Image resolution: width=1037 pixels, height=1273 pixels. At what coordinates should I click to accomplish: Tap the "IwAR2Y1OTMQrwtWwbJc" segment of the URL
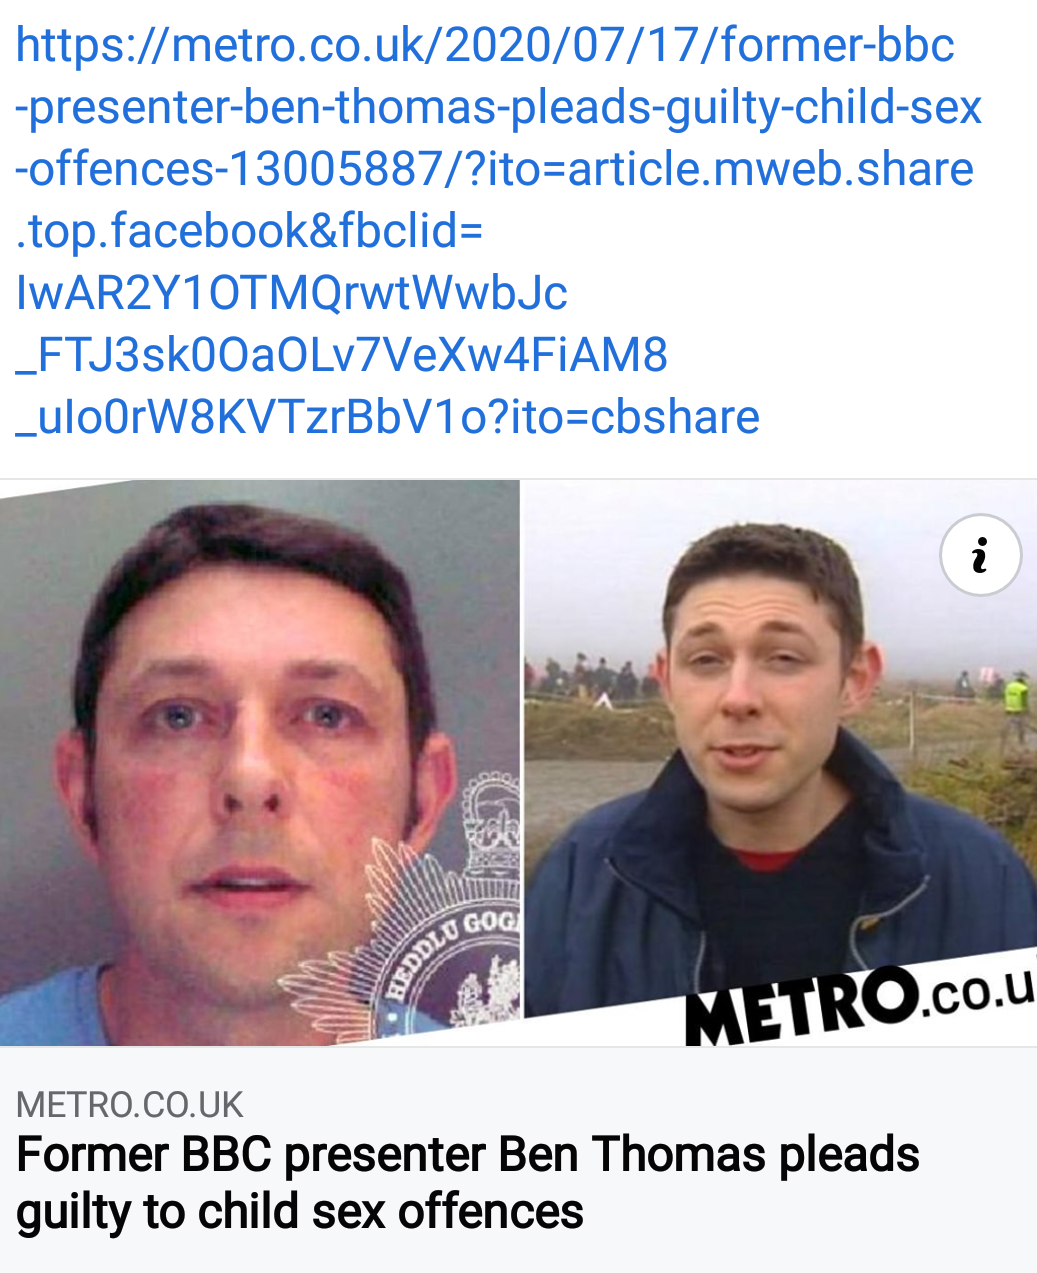coord(292,293)
